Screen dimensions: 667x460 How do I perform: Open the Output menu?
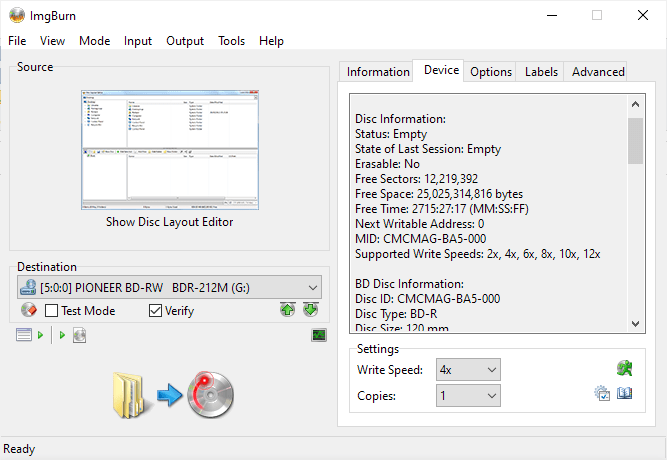(x=185, y=41)
